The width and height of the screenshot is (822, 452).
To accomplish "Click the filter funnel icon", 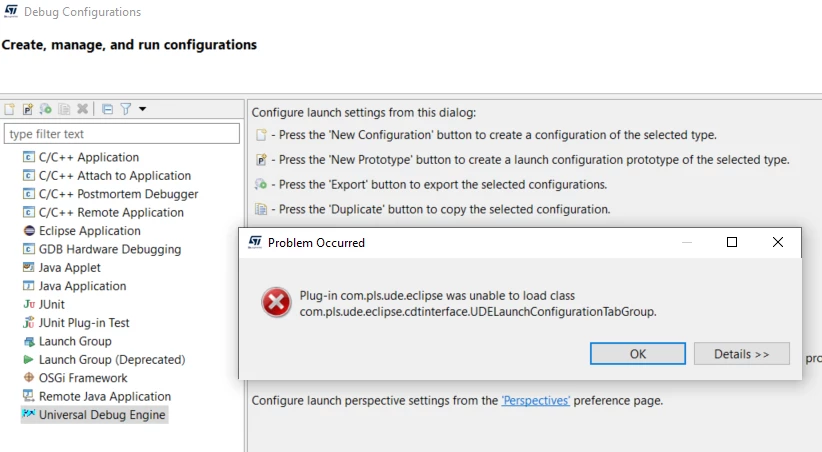I will [125, 109].
